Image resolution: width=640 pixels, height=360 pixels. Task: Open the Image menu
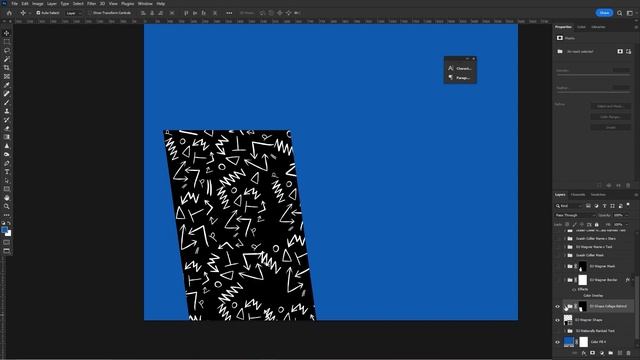click(x=38, y=4)
